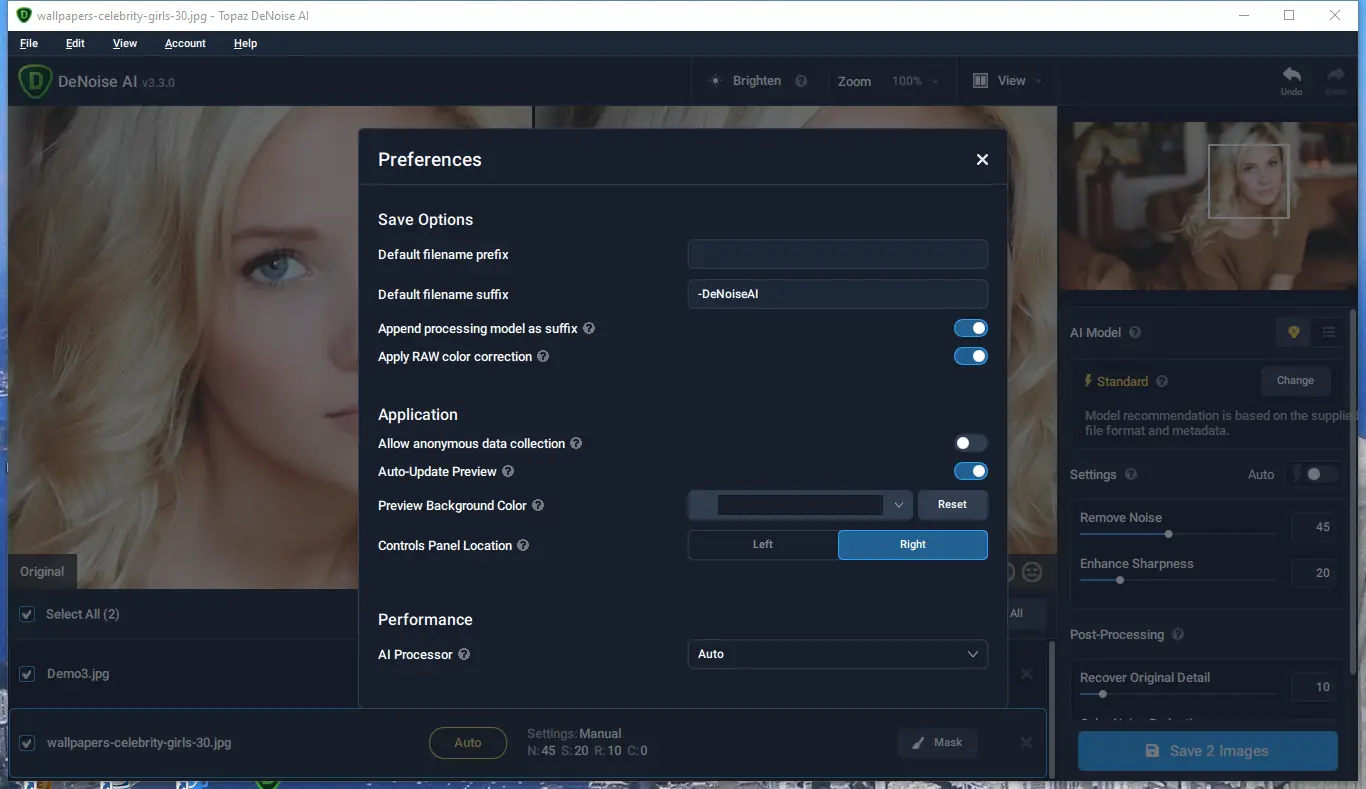Set Controls Panel Location to Right

point(913,545)
